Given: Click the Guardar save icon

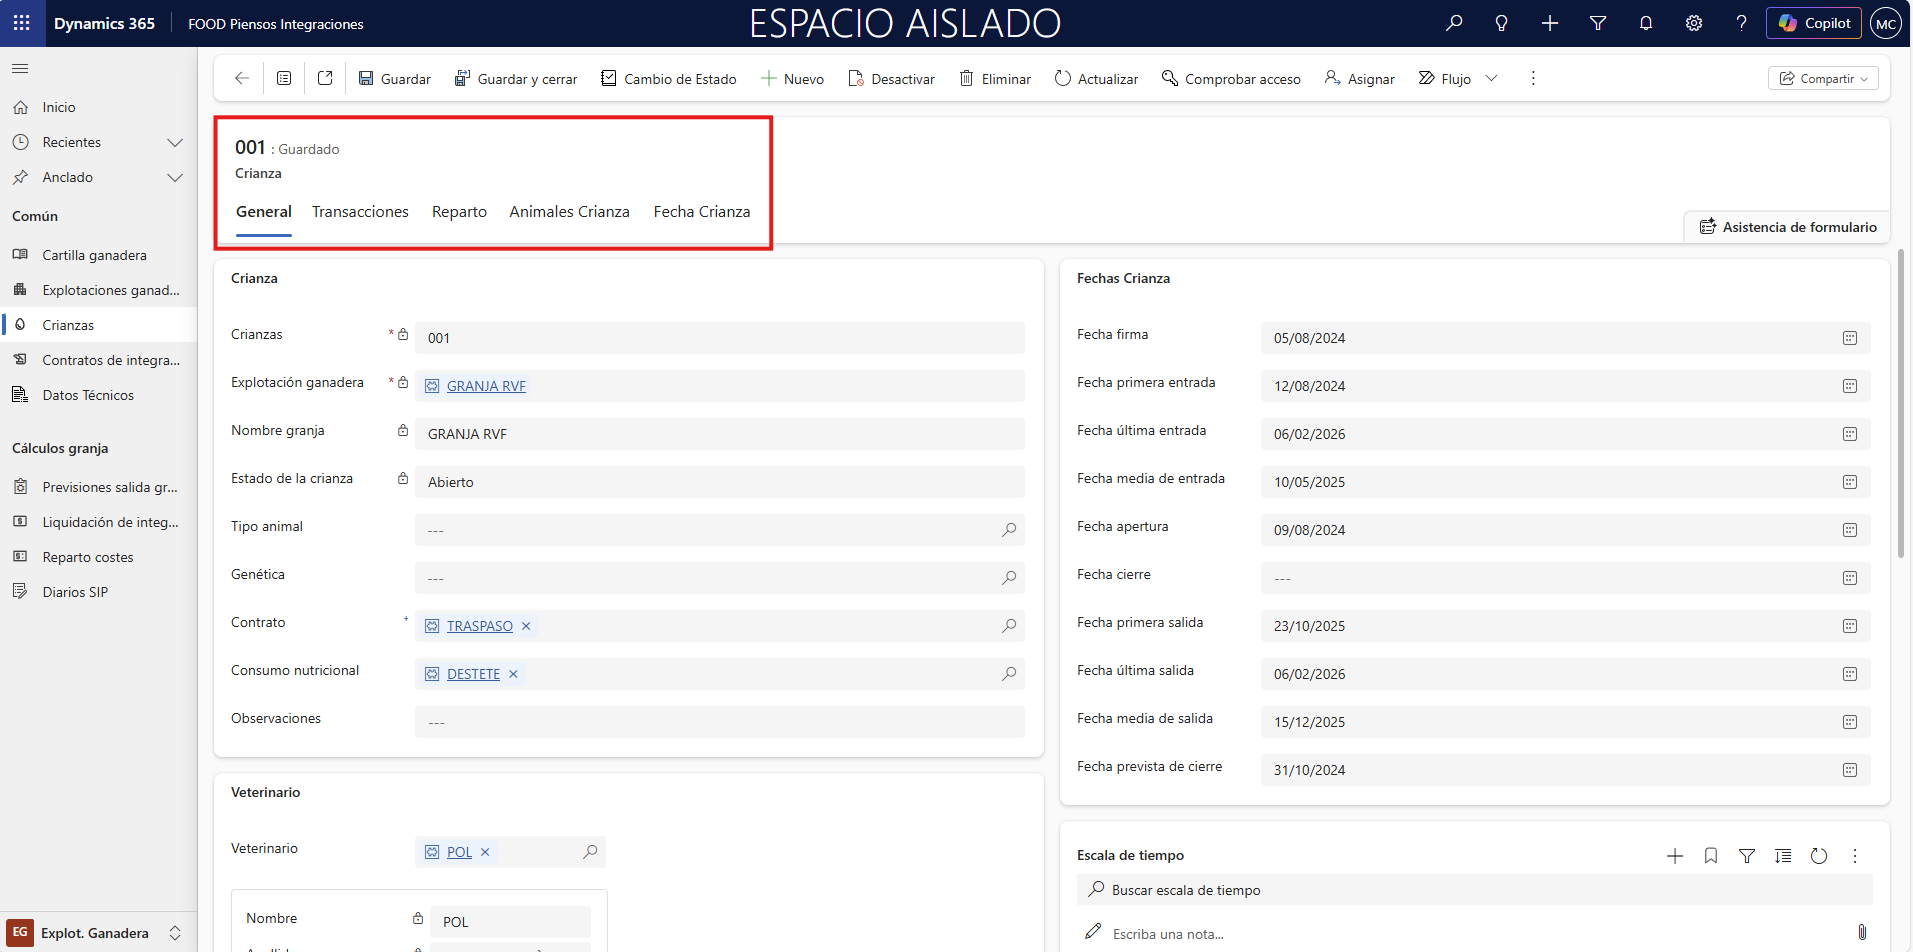Looking at the screenshot, I should [x=366, y=79].
